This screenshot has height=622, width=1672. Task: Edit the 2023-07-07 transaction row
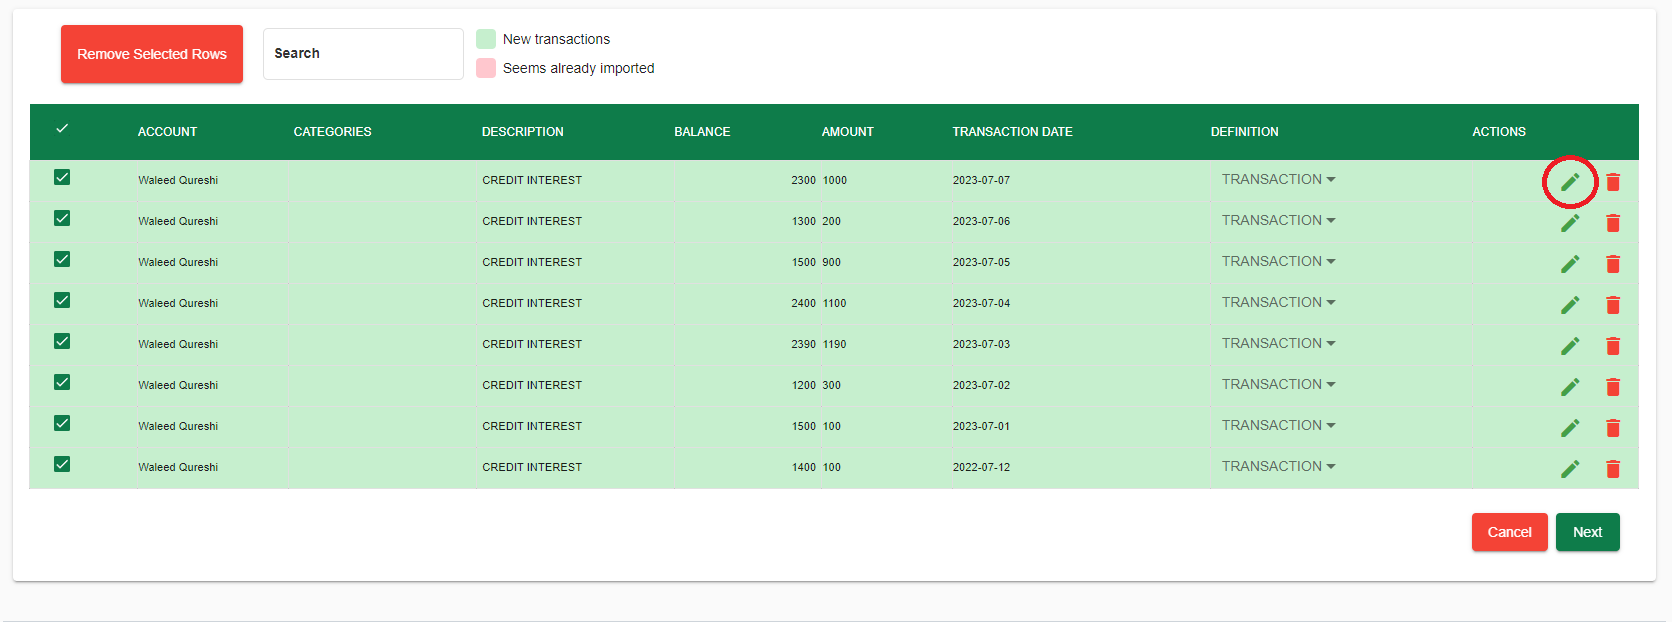(1570, 182)
